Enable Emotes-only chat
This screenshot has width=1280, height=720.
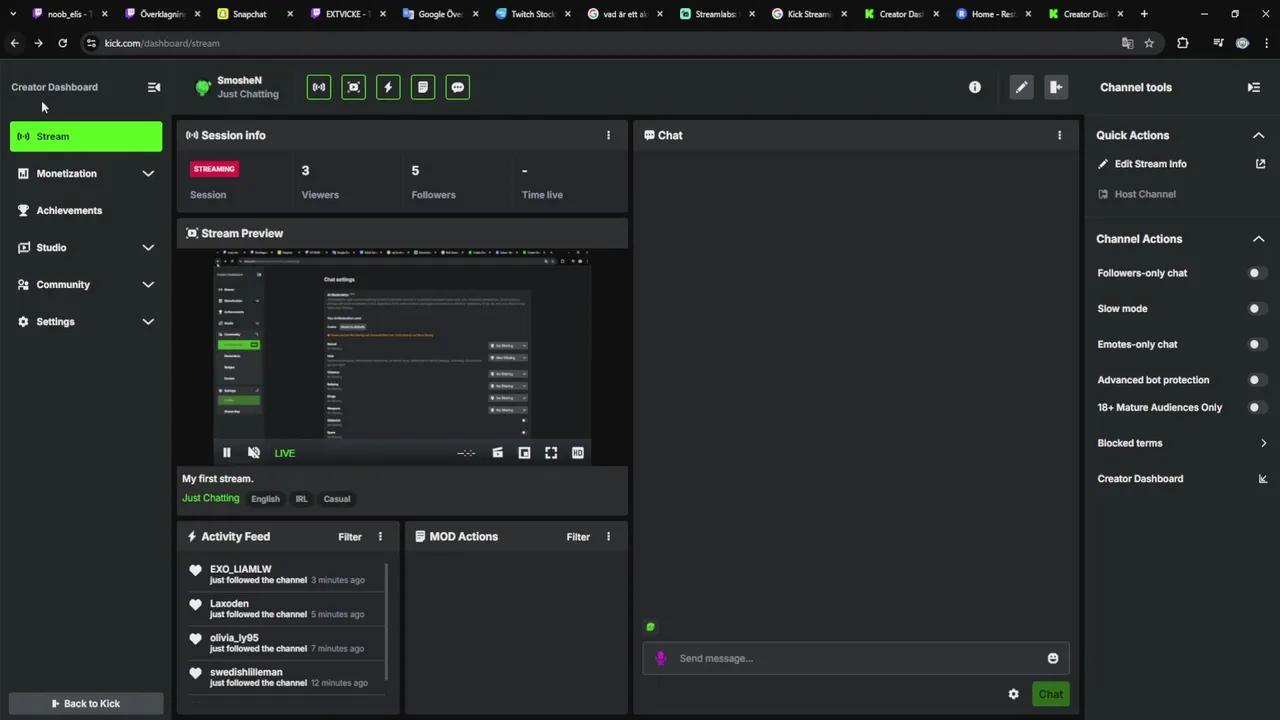click(1258, 344)
